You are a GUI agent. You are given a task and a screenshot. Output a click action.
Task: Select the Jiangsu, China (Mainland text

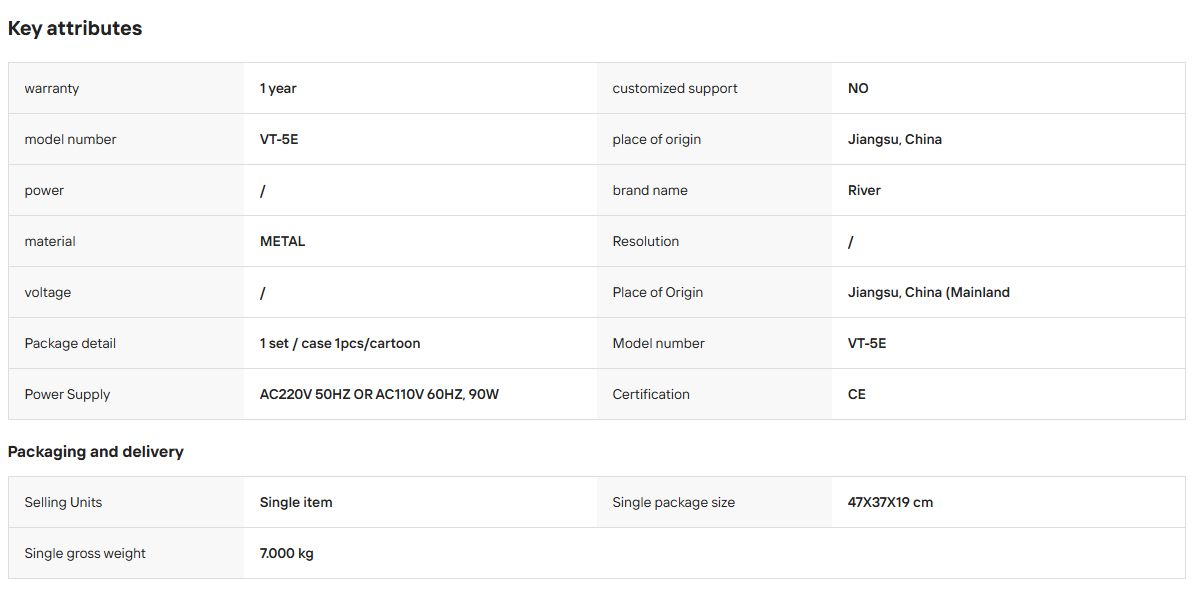929,292
